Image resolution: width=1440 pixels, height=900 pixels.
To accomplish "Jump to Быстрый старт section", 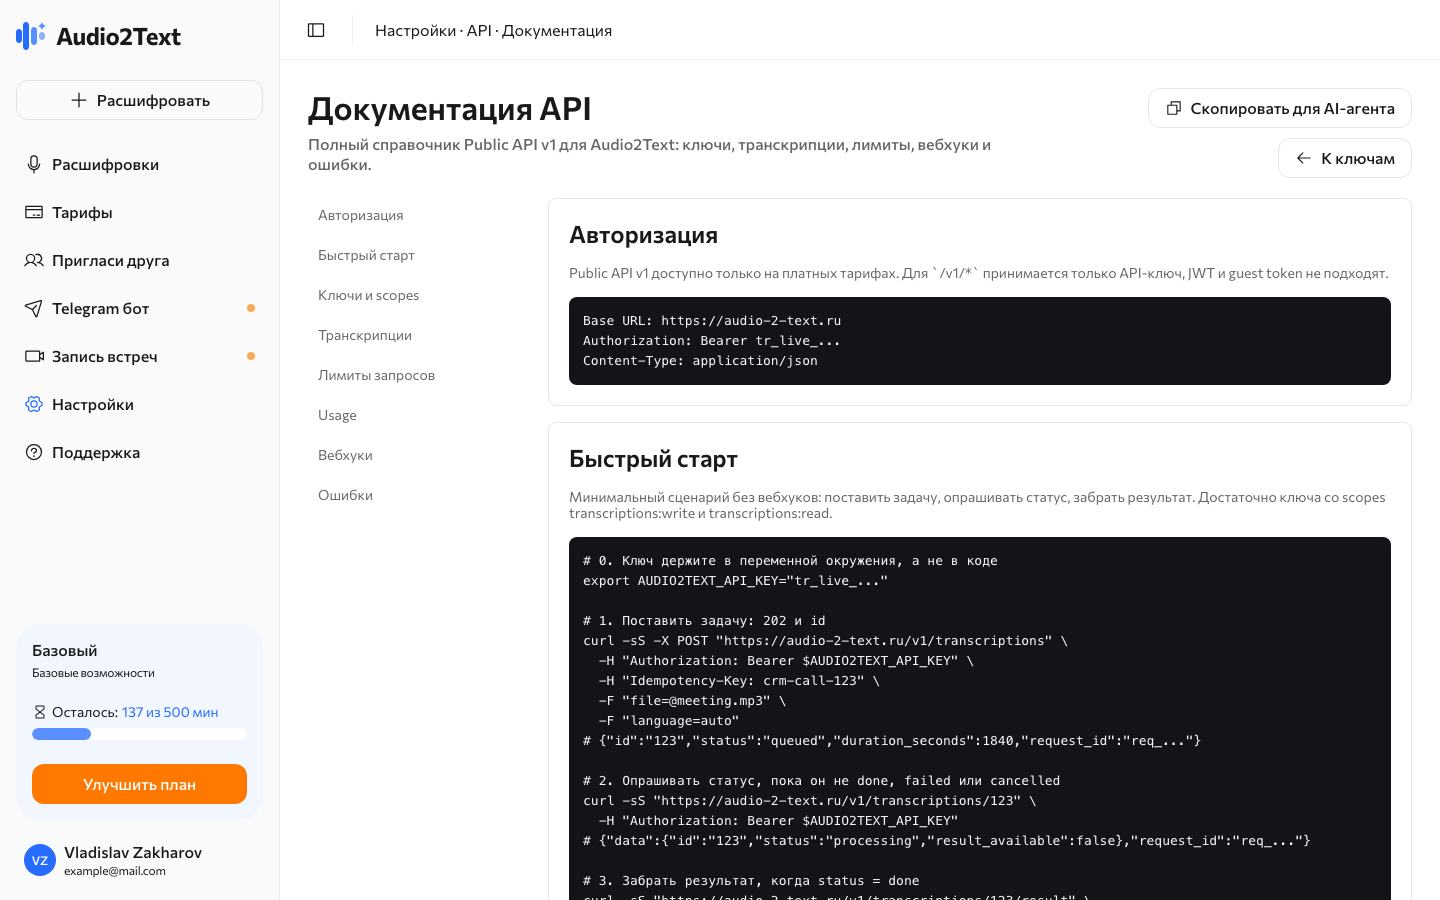I will pos(366,255).
